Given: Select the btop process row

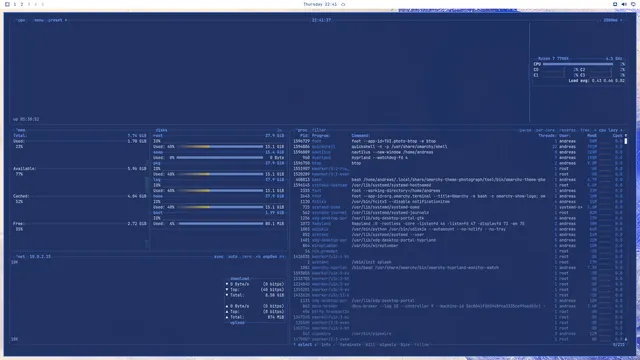Looking at the screenshot, I should 459,163.
